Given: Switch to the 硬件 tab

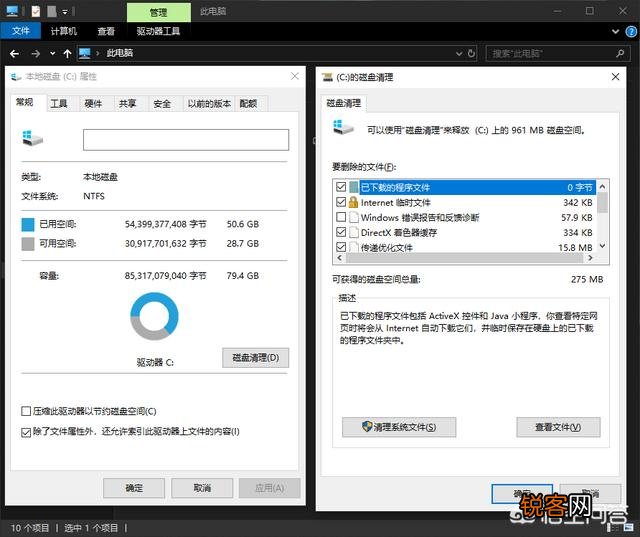Looking at the screenshot, I should pos(93,104).
